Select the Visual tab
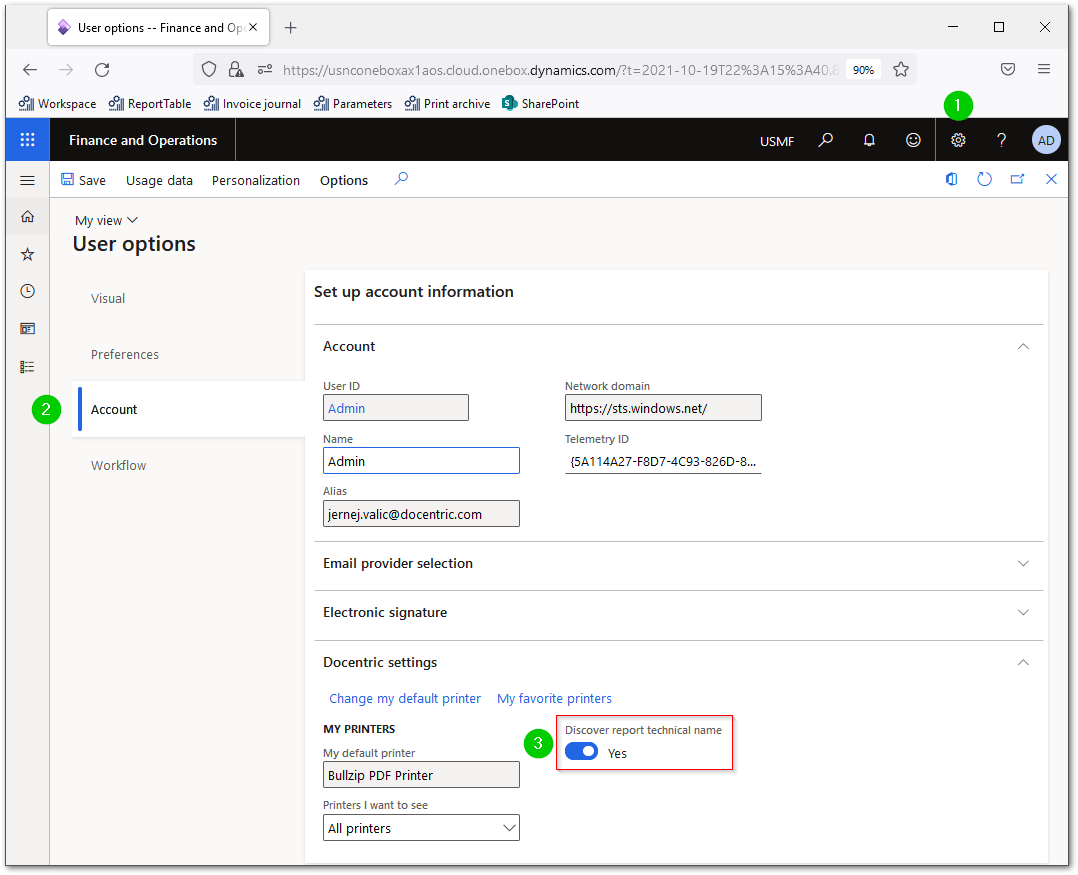 tap(108, 299)
